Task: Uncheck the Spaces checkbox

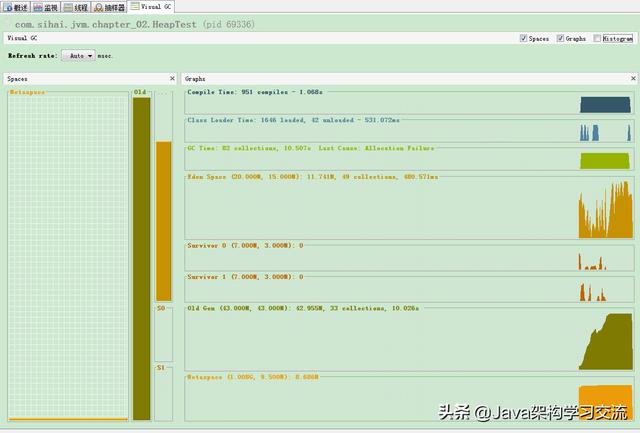Action: click(x=523, y=38)
